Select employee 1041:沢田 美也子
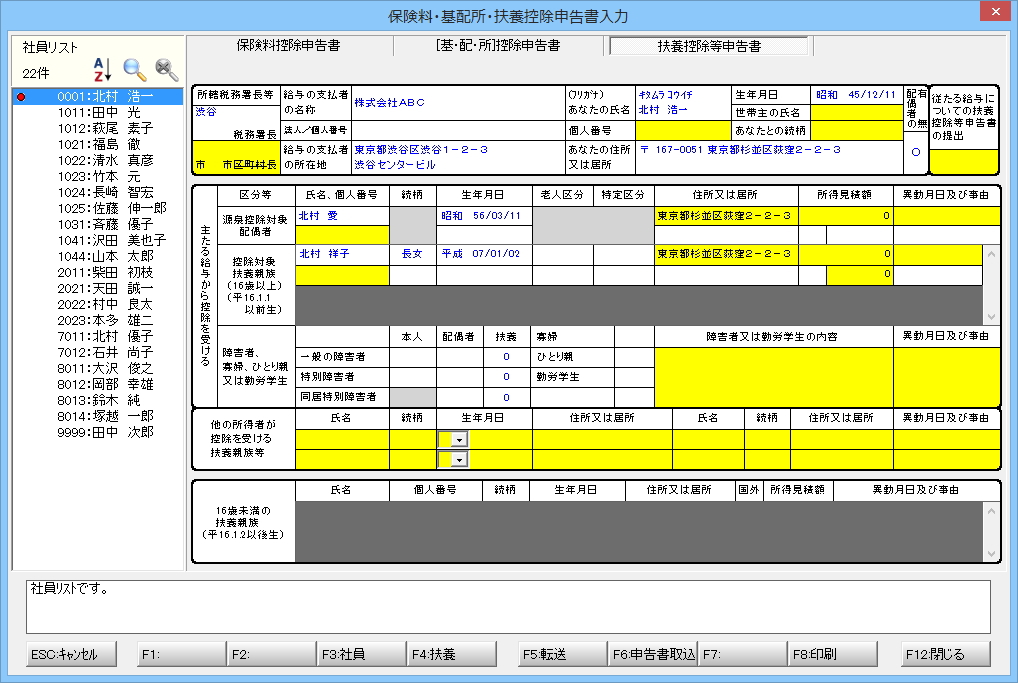 98,240
